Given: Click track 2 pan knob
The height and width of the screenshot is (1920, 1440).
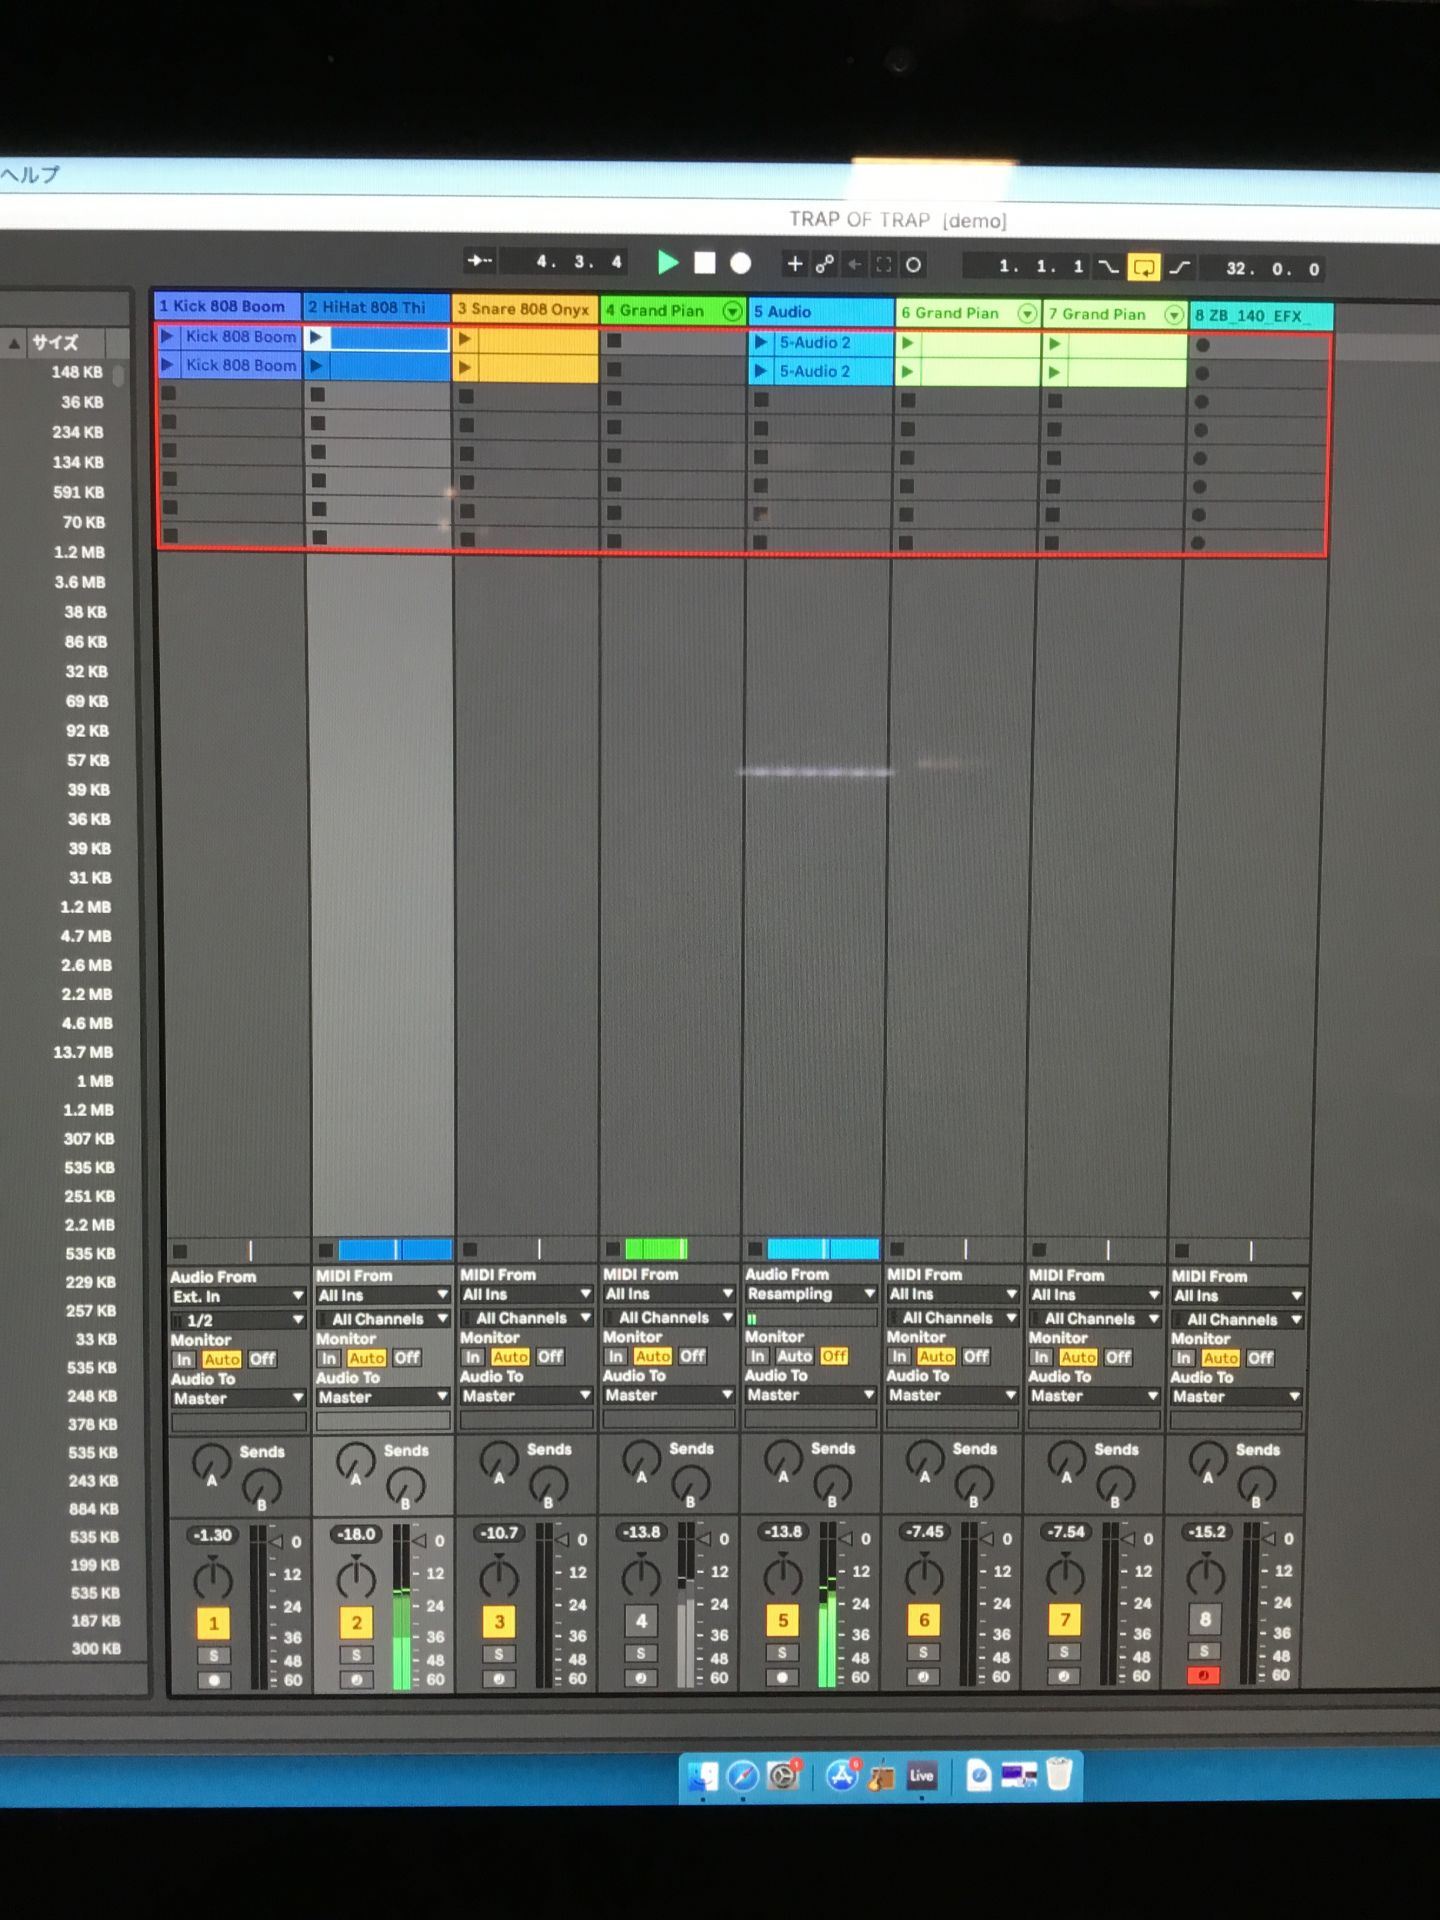Looking at the screenshot, I should (x=355, y=1580).
